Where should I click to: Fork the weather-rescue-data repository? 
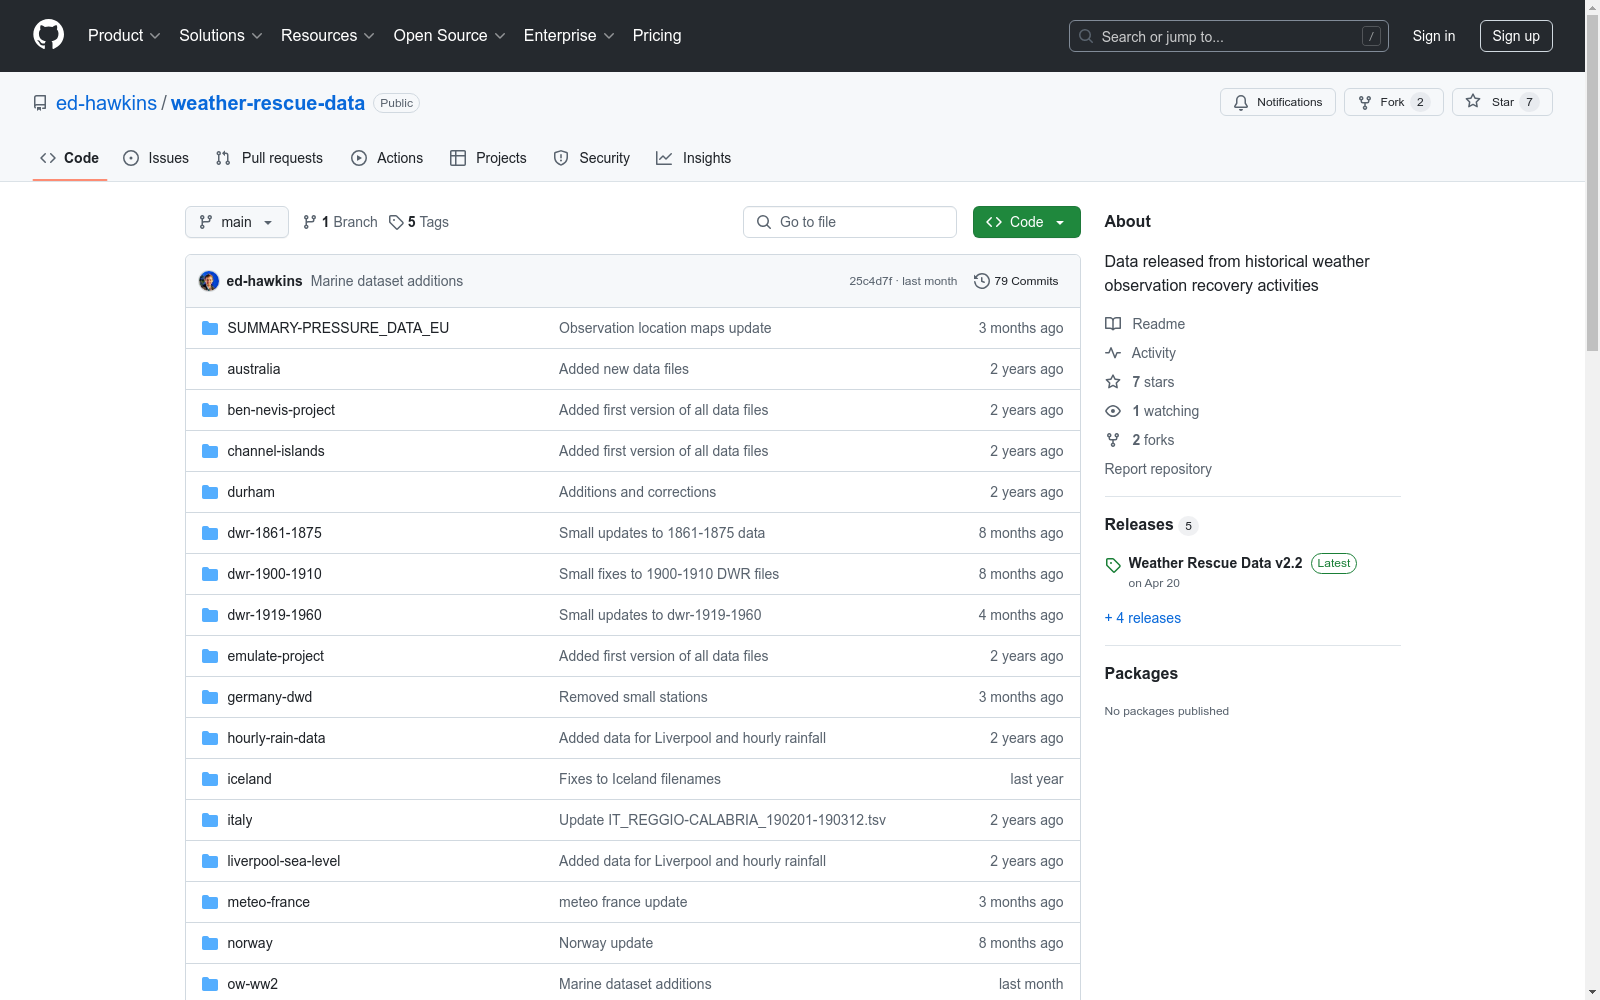1394,102
